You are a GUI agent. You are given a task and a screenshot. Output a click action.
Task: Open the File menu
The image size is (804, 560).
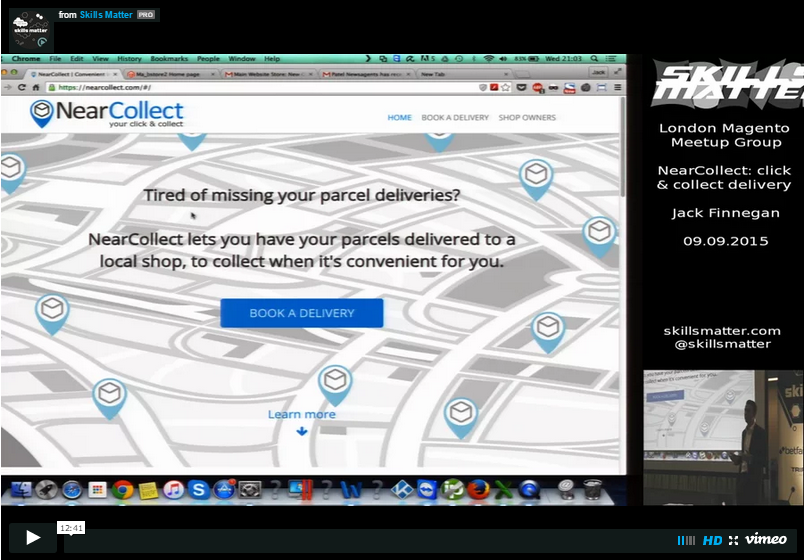55,58
